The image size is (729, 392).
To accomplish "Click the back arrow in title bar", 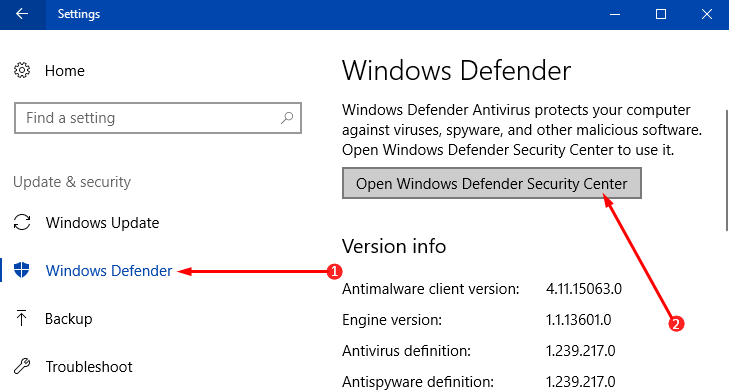I will (22, 14).
